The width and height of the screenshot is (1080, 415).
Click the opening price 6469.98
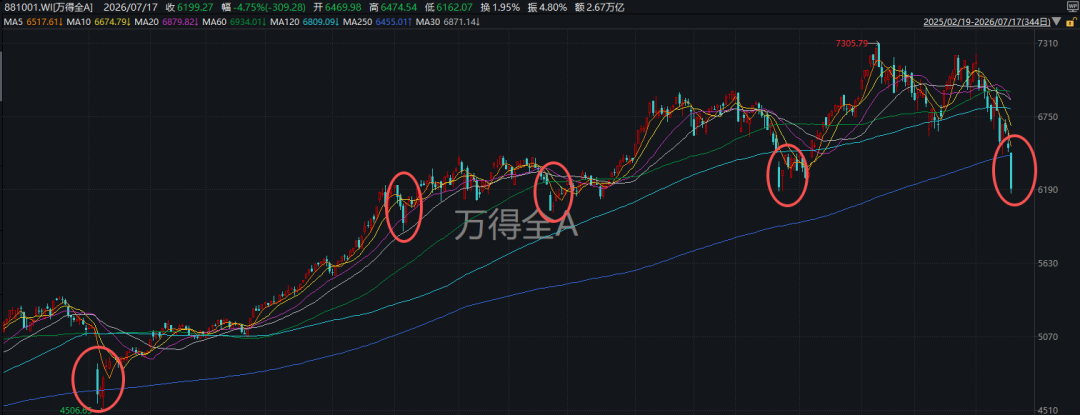pyautogui.click(x=342, y=9)
